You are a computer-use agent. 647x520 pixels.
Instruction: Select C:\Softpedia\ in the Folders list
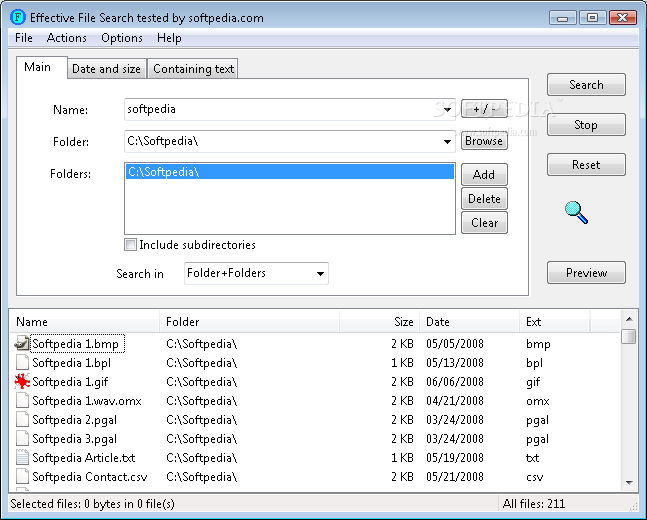click(x=290, y=172)
